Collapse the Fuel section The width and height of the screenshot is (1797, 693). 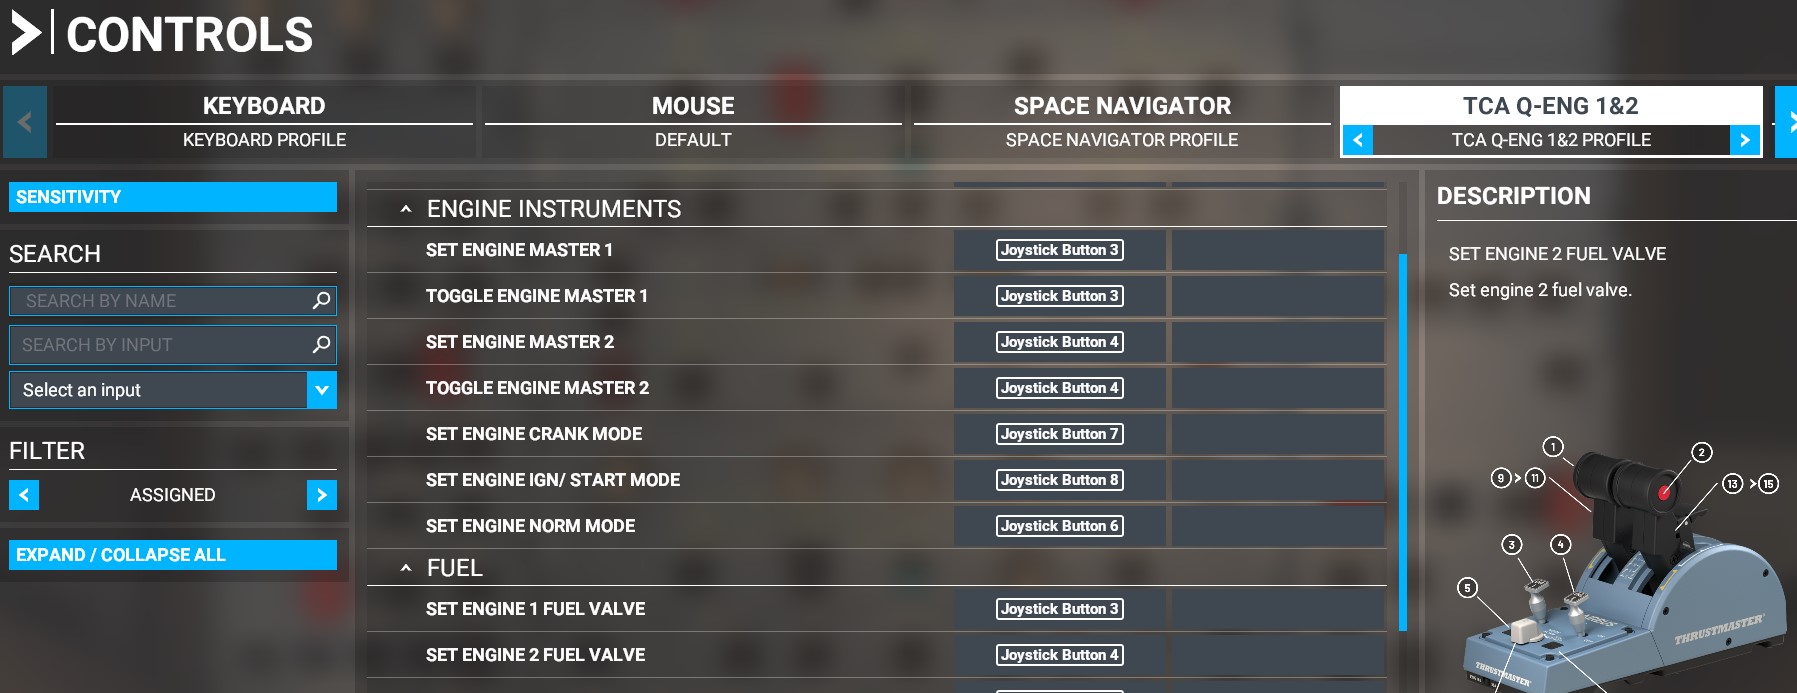pos(406,568)
